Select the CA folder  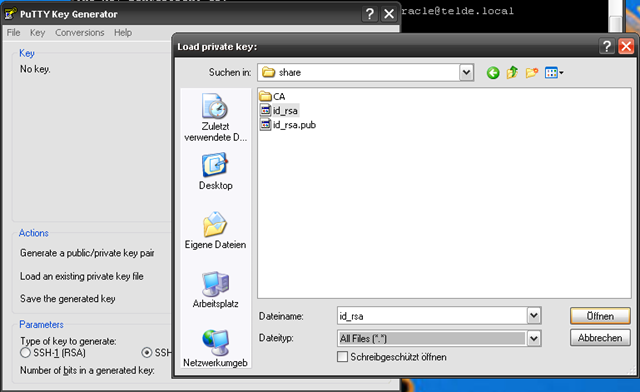click(x=272, y=96)
